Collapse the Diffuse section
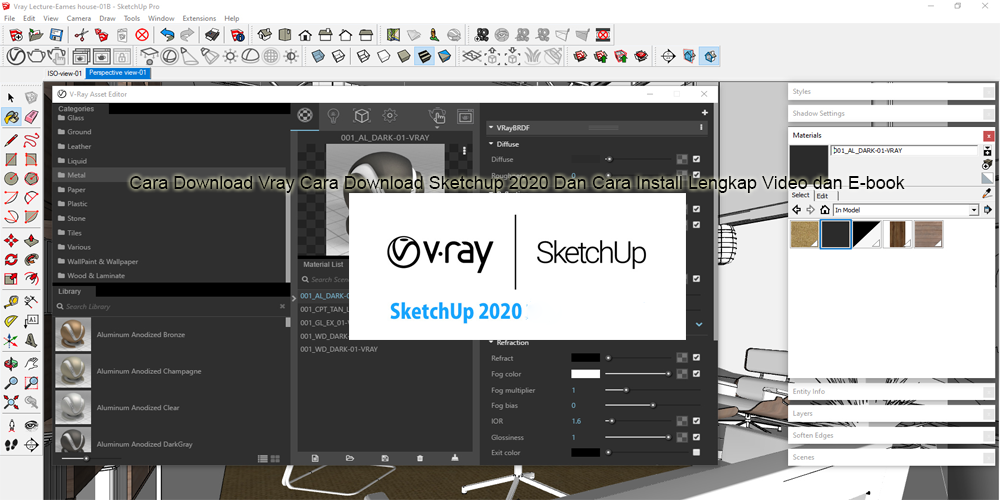This screenshot has height=500, width=1000. point(492,144)
